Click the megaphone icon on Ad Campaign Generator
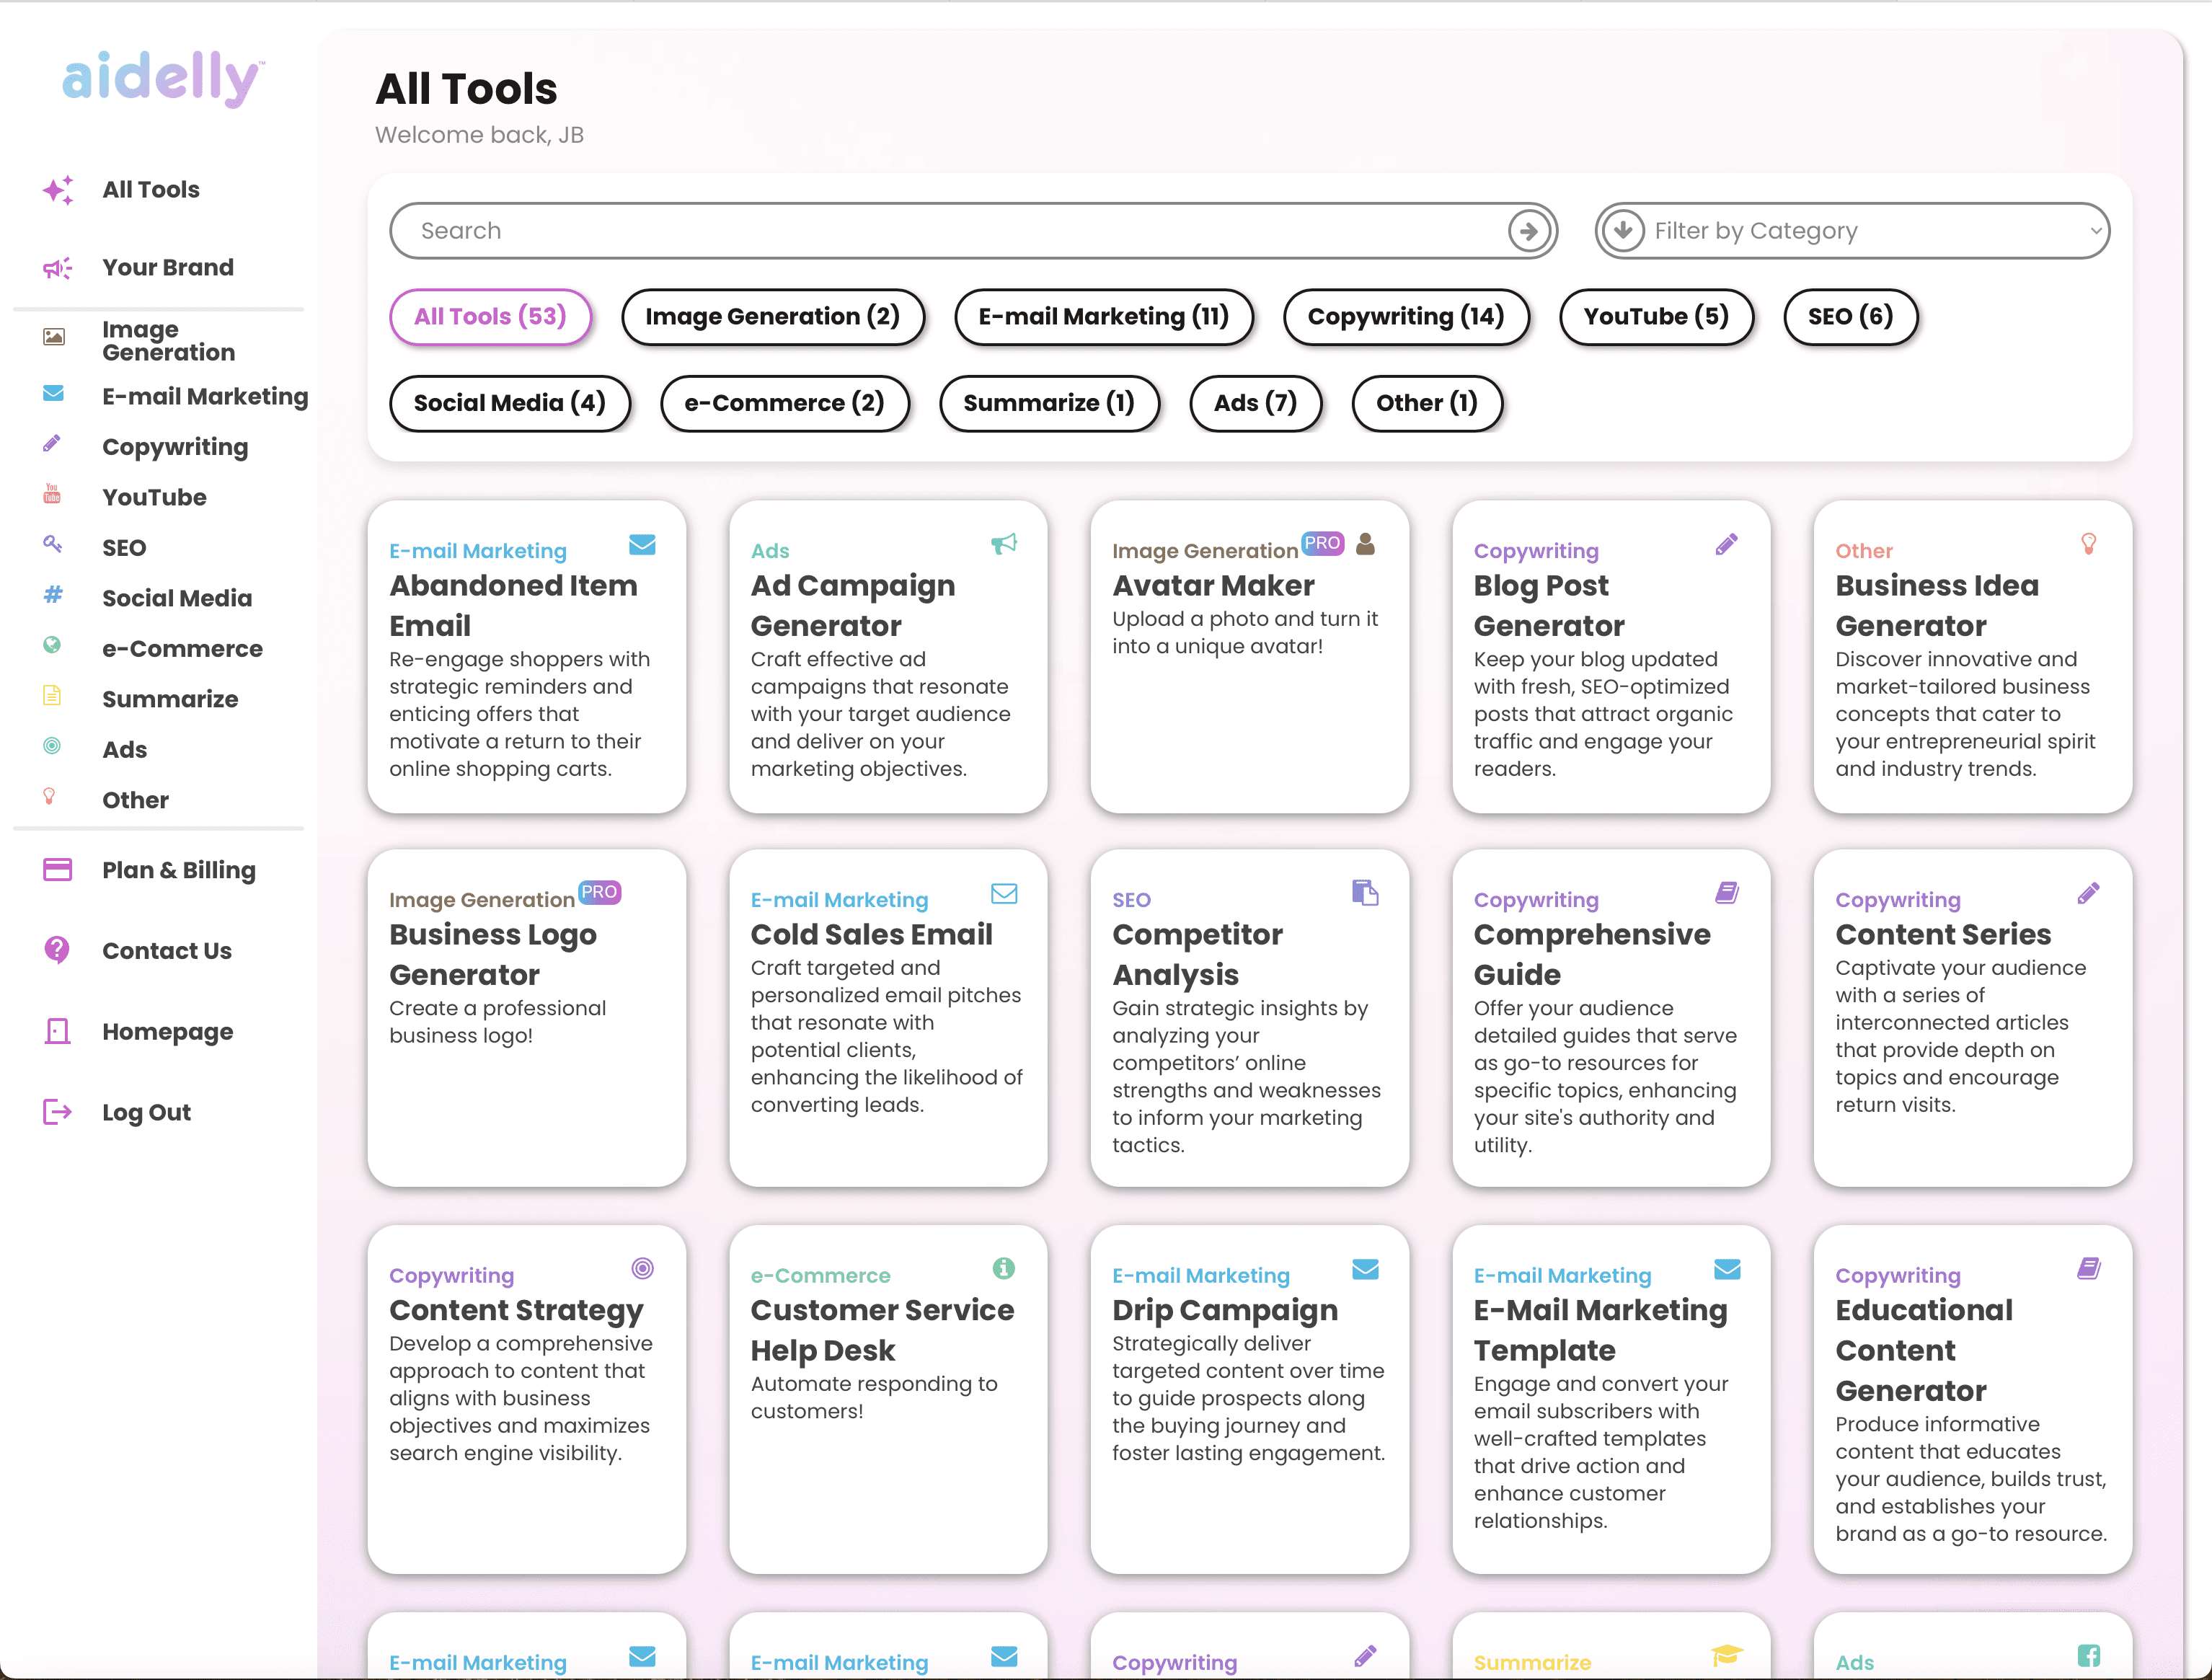2212x1680 pixels. coord(1004,544)
